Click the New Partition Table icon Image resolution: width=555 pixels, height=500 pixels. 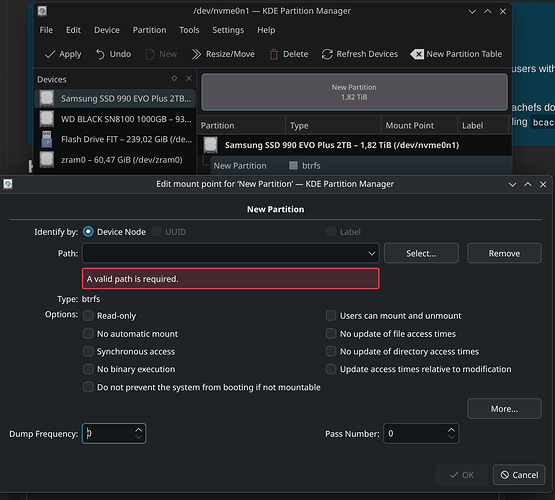[417, 54]
